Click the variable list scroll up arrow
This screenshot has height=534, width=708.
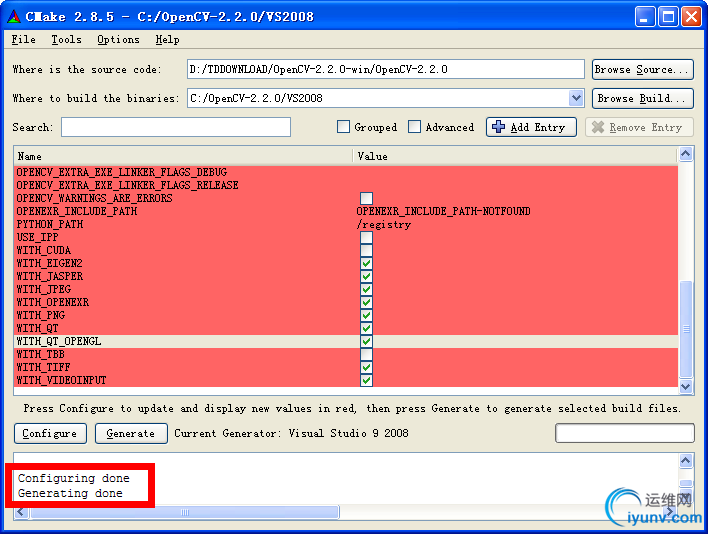[685, 154]
